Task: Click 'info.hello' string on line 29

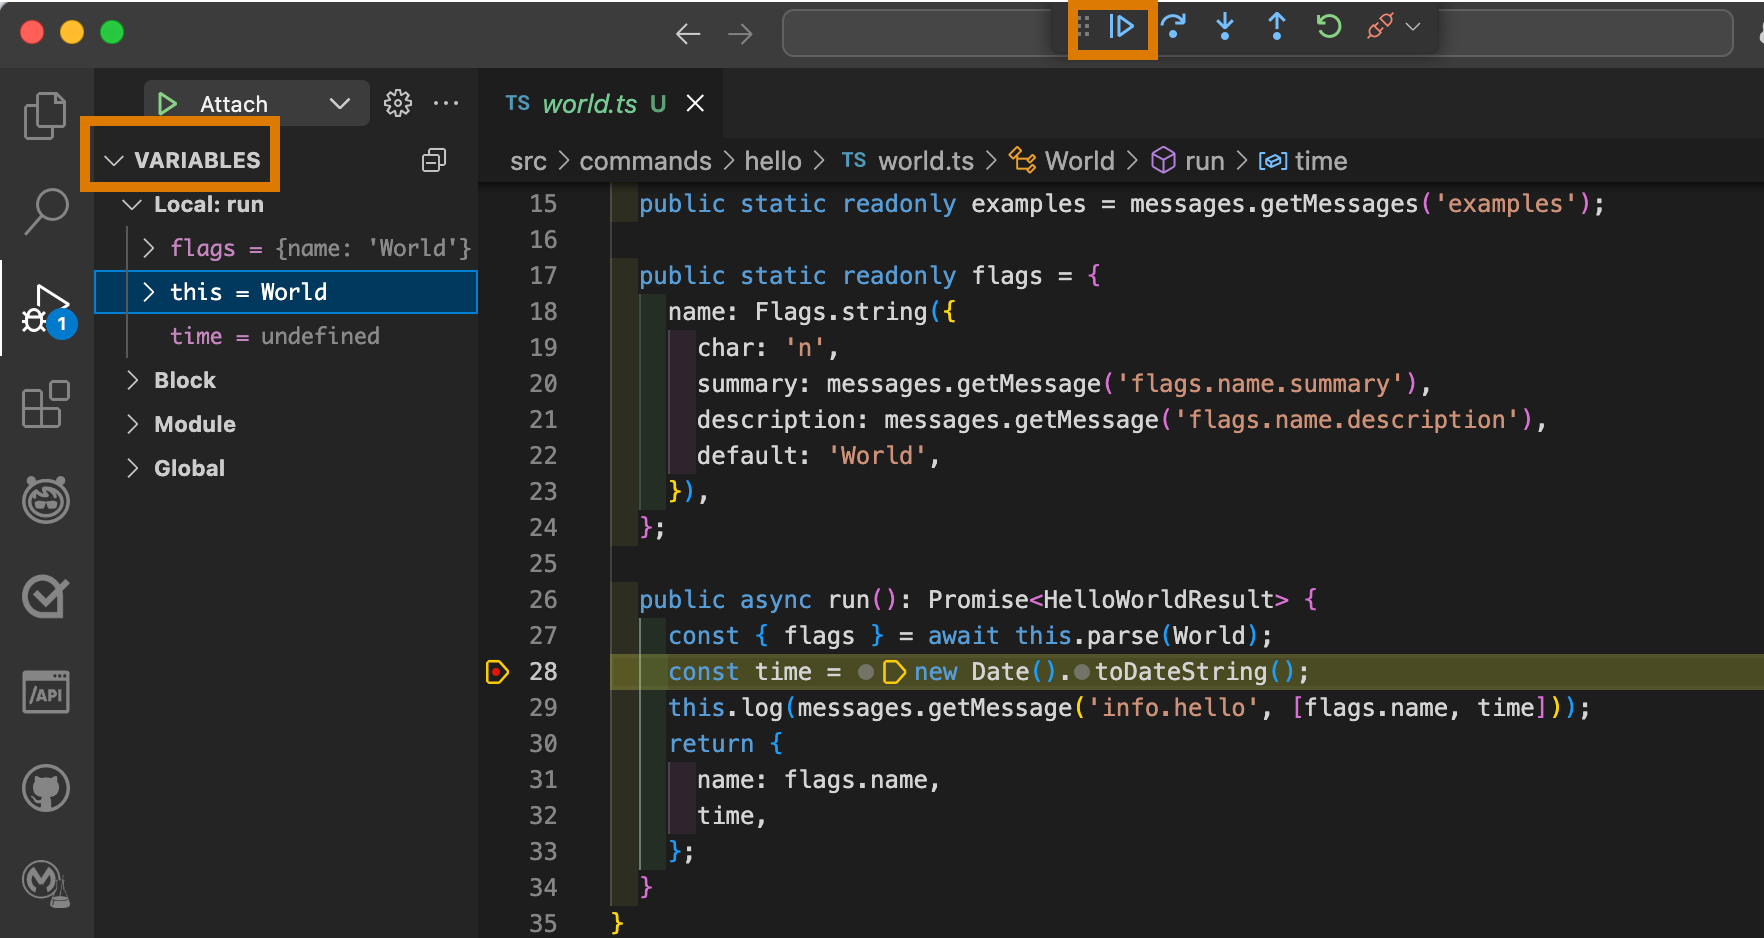Action: click(1174, 708)
